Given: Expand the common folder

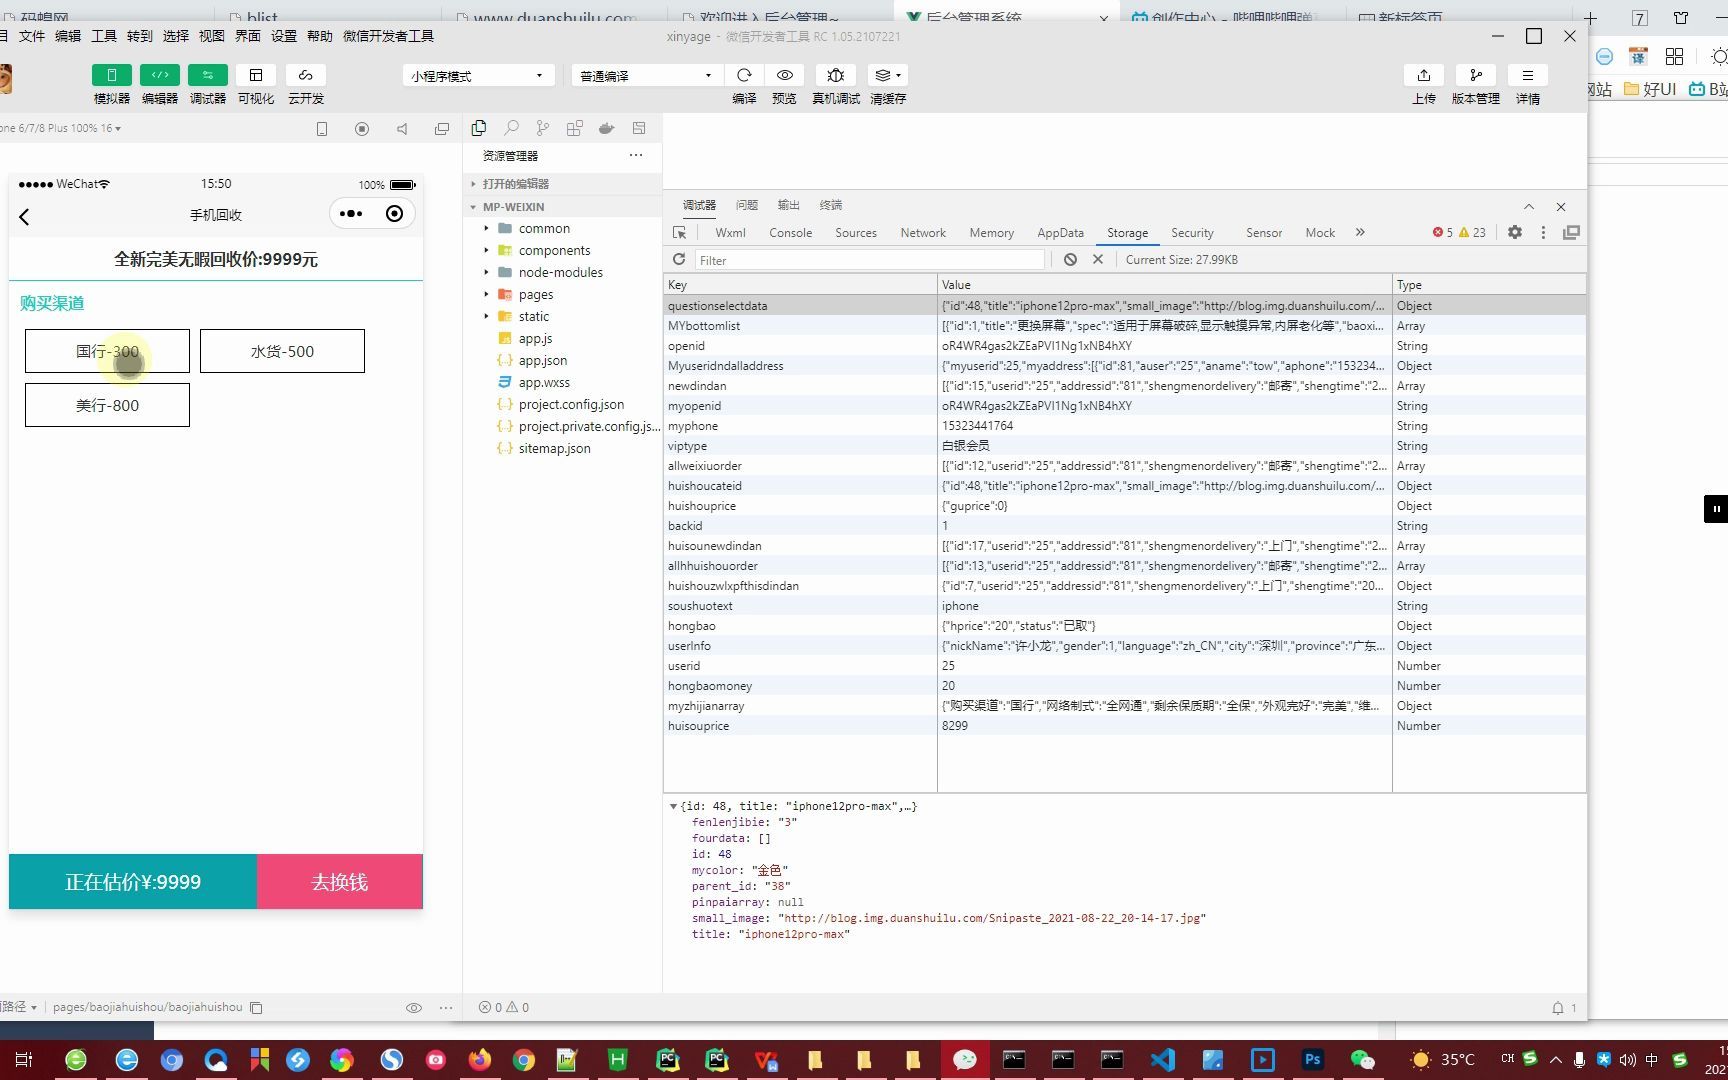Looking at the screenshot, I should (544, 228).
